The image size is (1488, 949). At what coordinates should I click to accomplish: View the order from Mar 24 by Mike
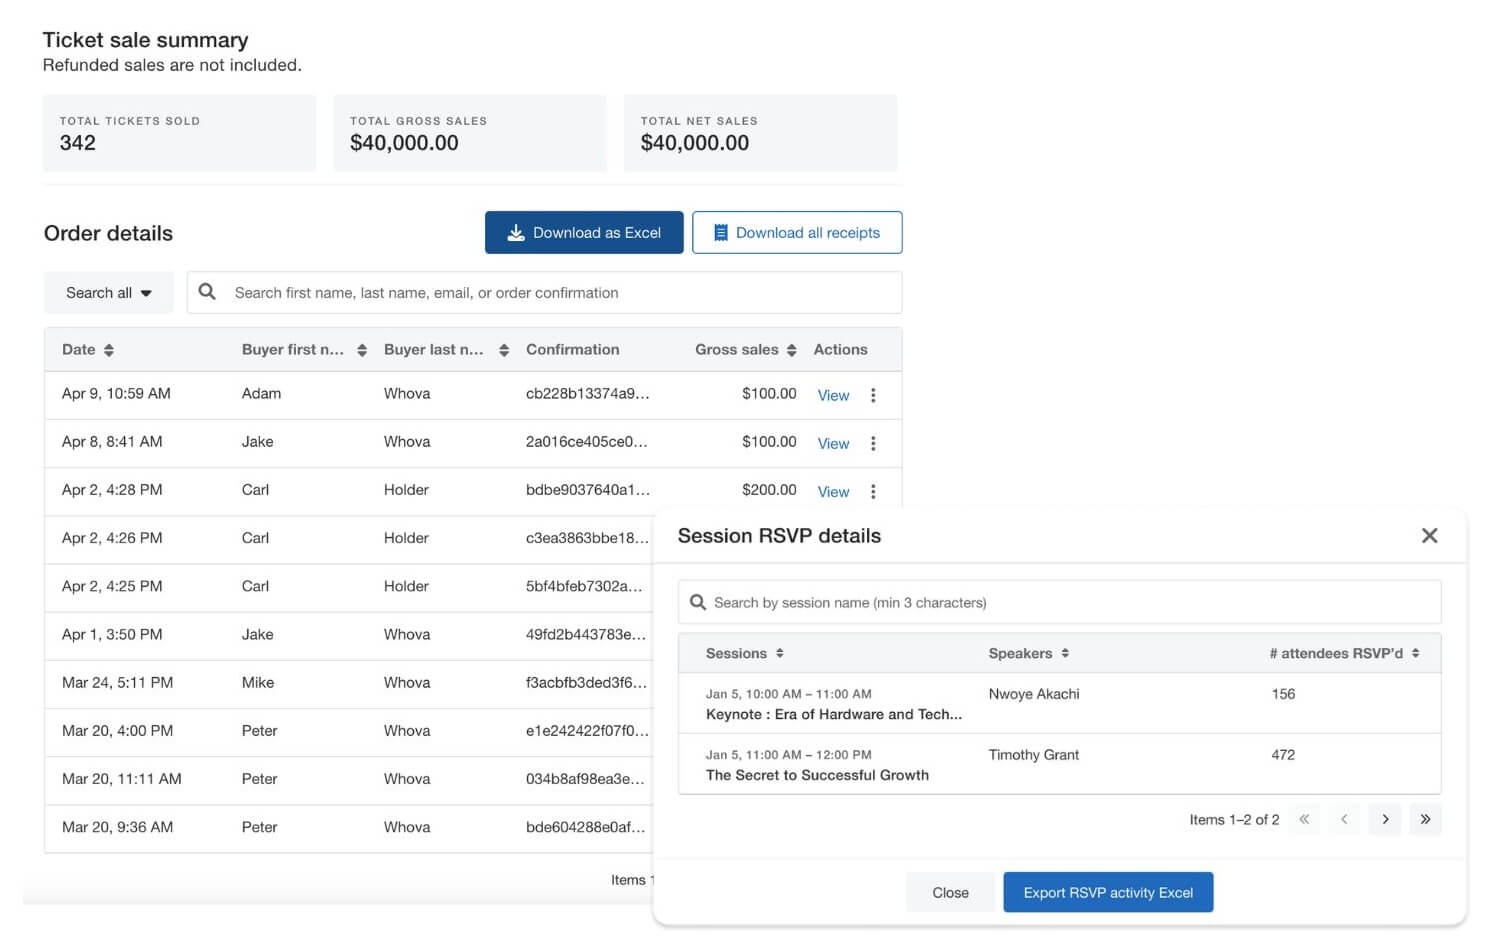(833, 683)
